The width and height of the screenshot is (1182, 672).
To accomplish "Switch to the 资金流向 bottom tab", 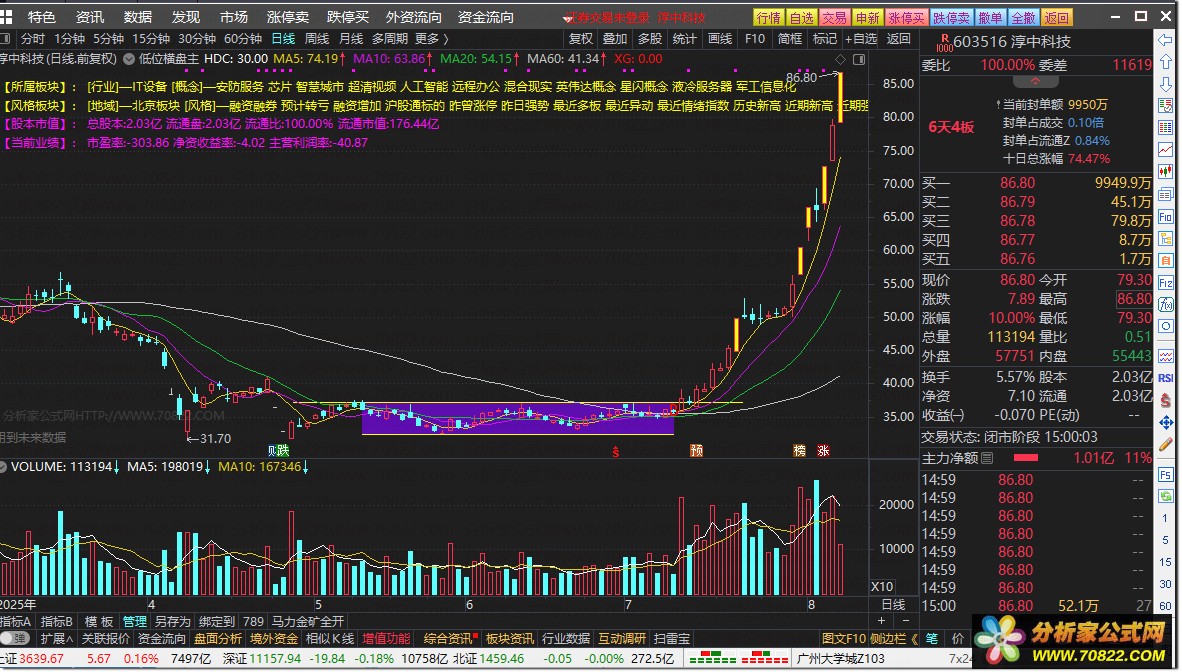I will click(162, 639).
